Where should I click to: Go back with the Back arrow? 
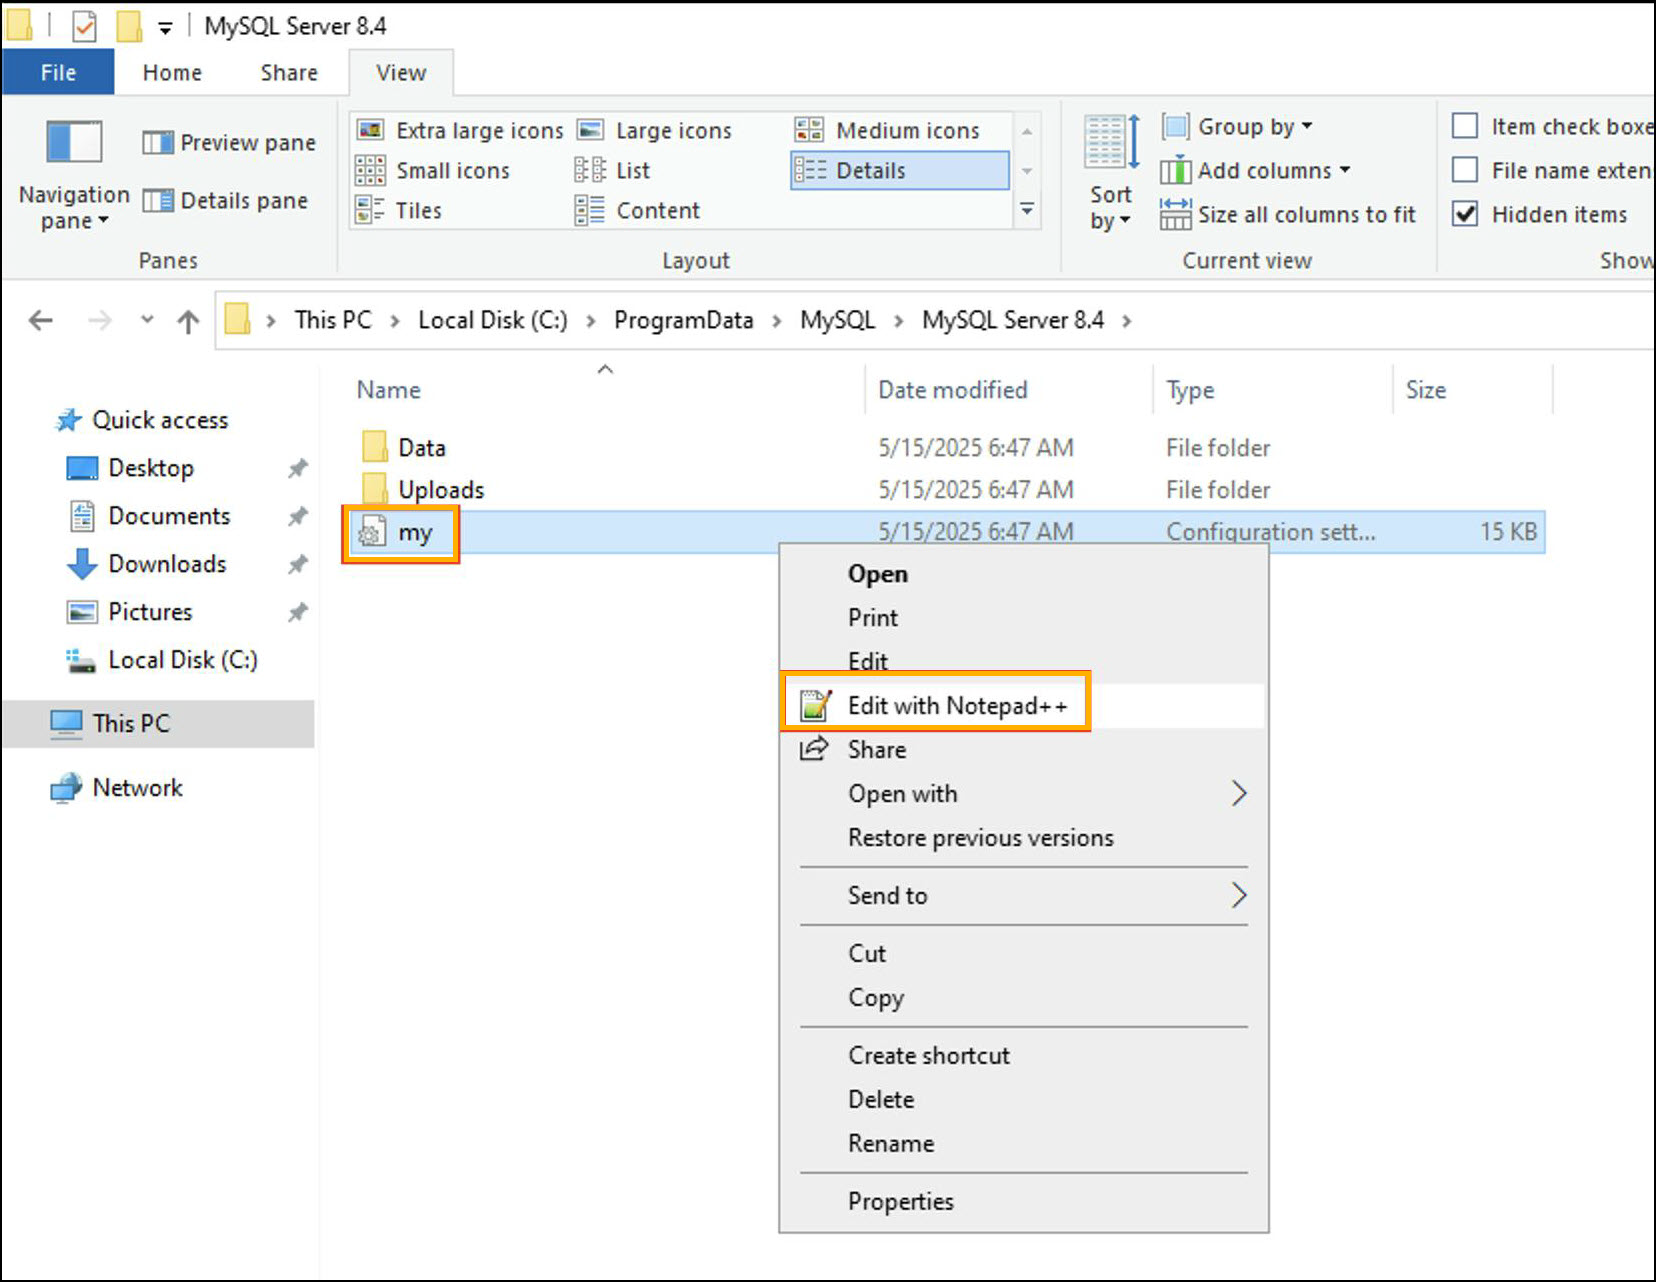pos(41,321)
